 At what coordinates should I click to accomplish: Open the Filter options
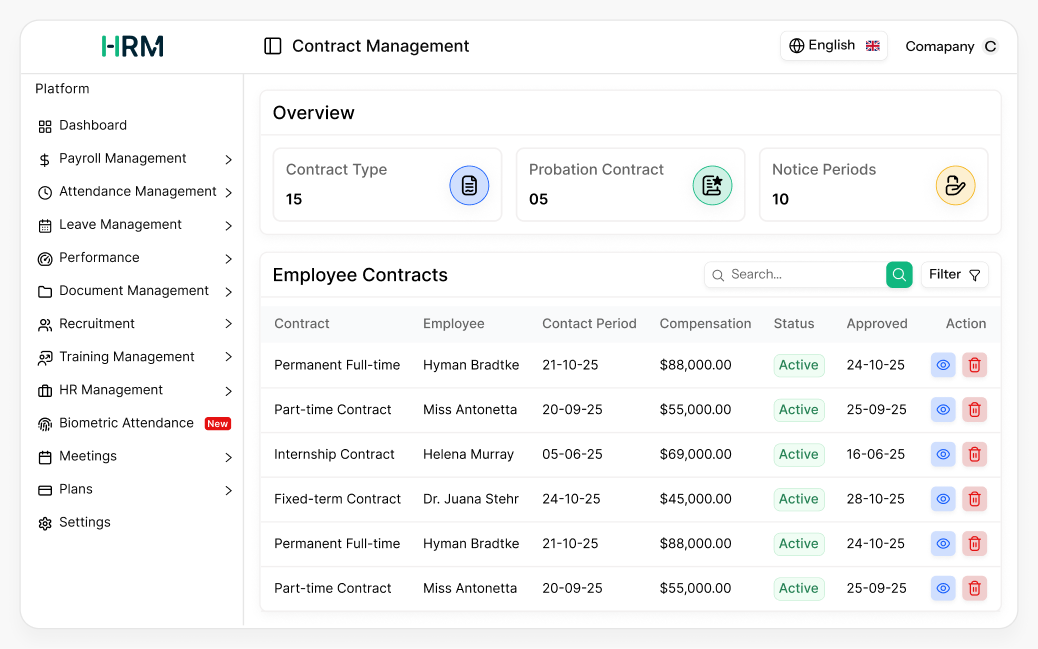click(x=954, y=274)
